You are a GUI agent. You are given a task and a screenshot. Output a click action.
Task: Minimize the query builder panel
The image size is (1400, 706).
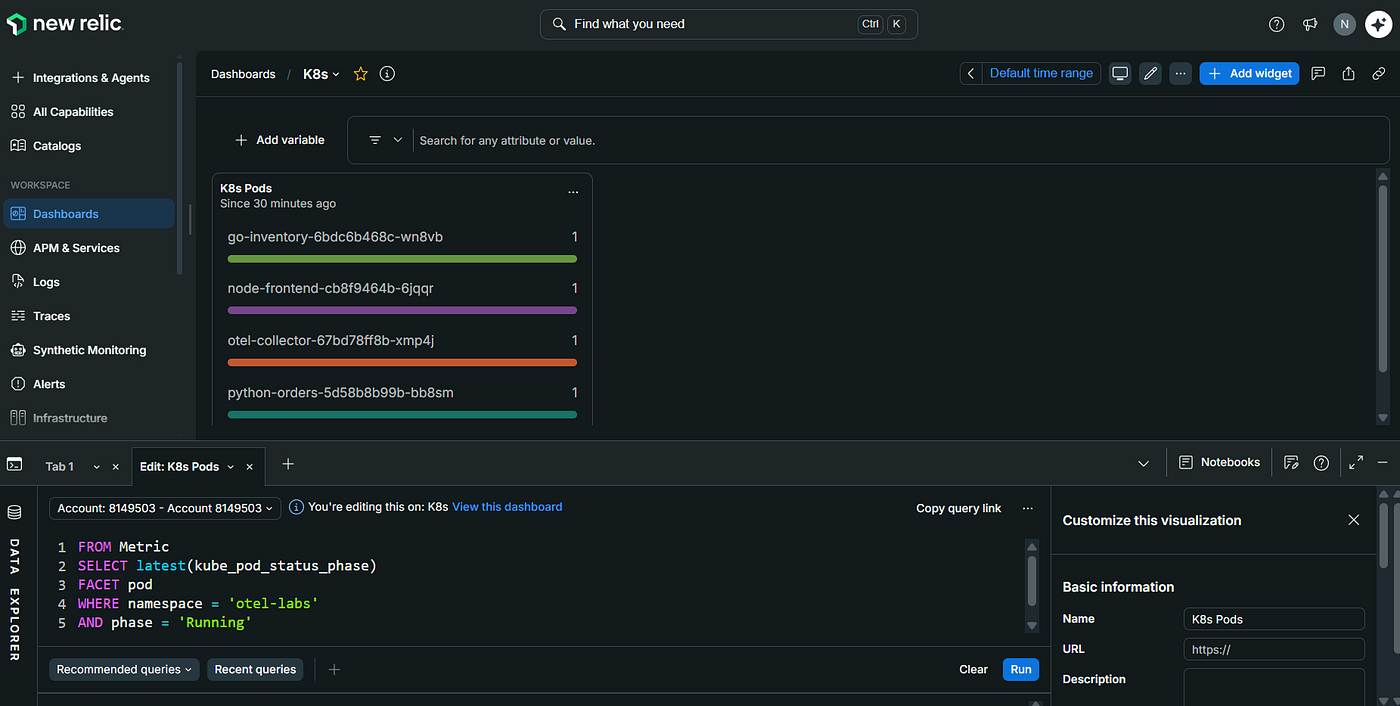(x=1382, y=462)
